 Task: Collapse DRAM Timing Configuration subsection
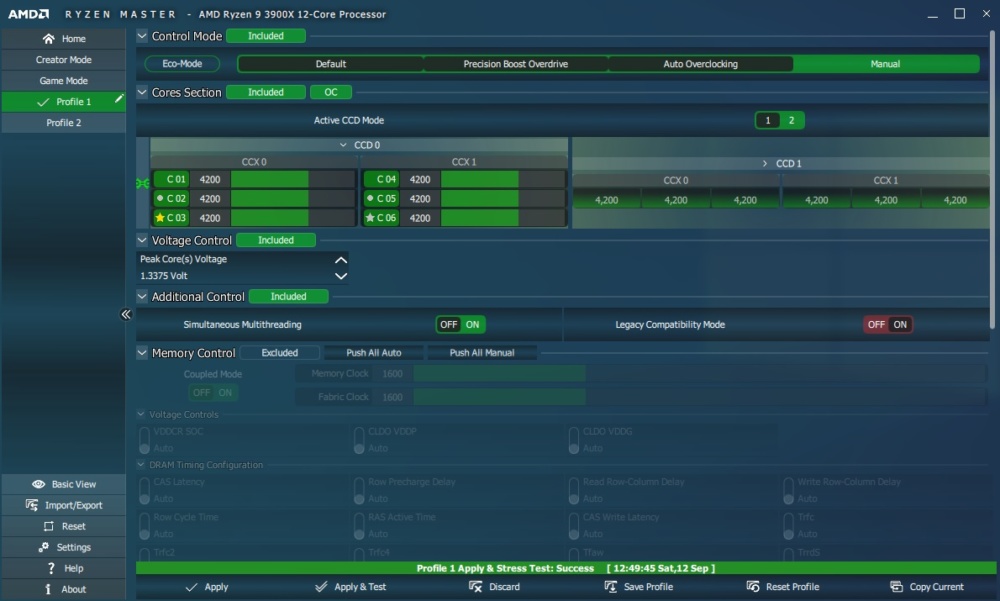coord(141,464)
